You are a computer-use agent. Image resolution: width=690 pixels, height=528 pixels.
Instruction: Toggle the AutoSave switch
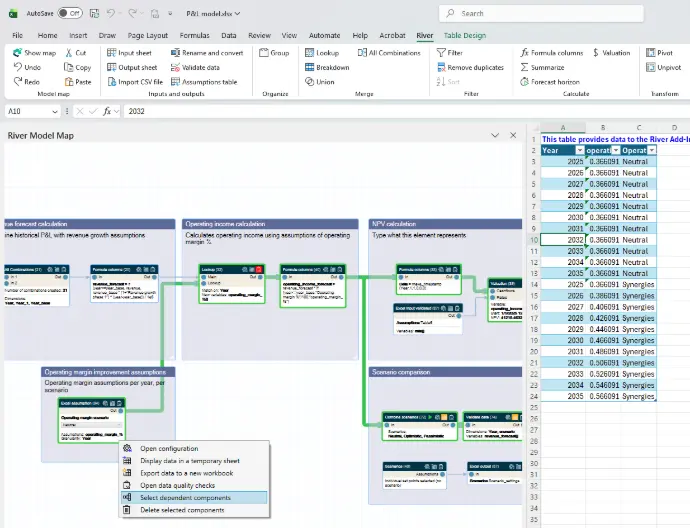(x=70, y=13)
